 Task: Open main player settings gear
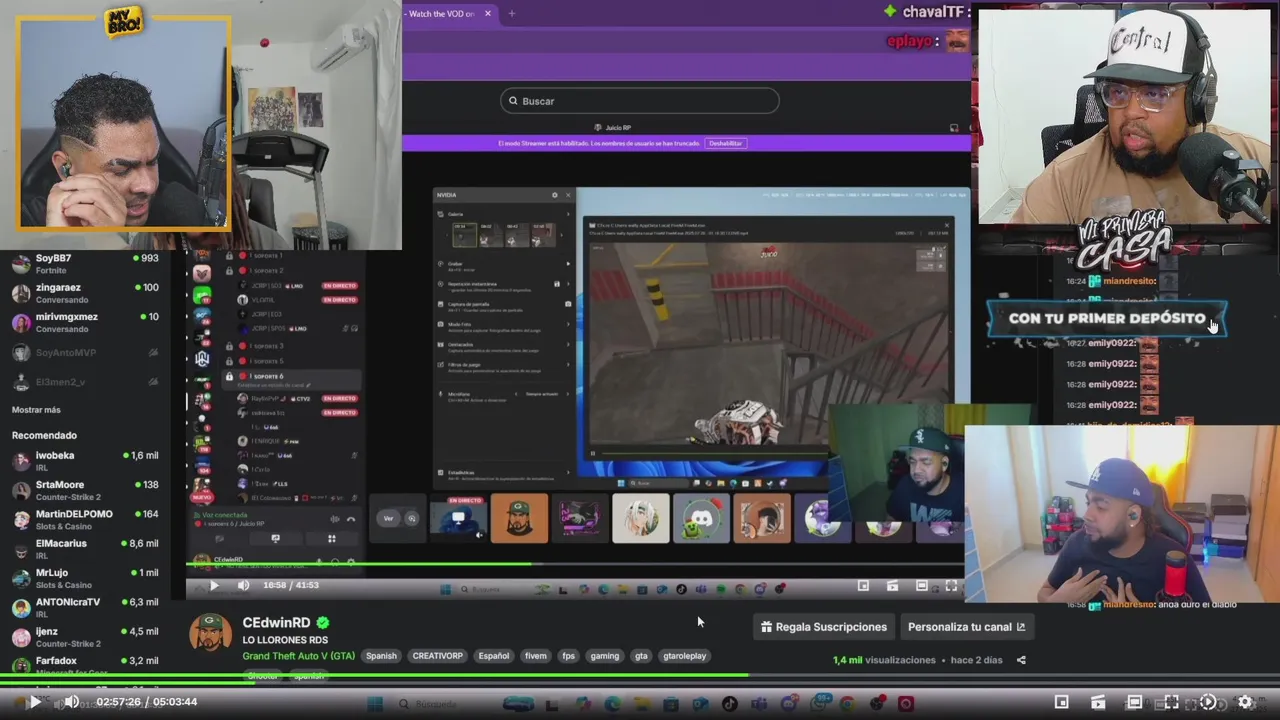[1245, 702]
